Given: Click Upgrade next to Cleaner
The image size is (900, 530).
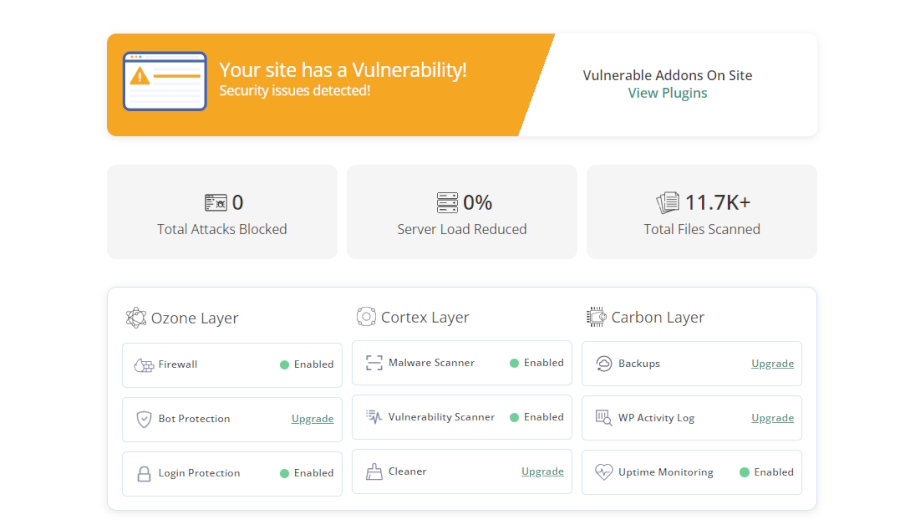Looking at the screenshot, I should coord(542,471).
